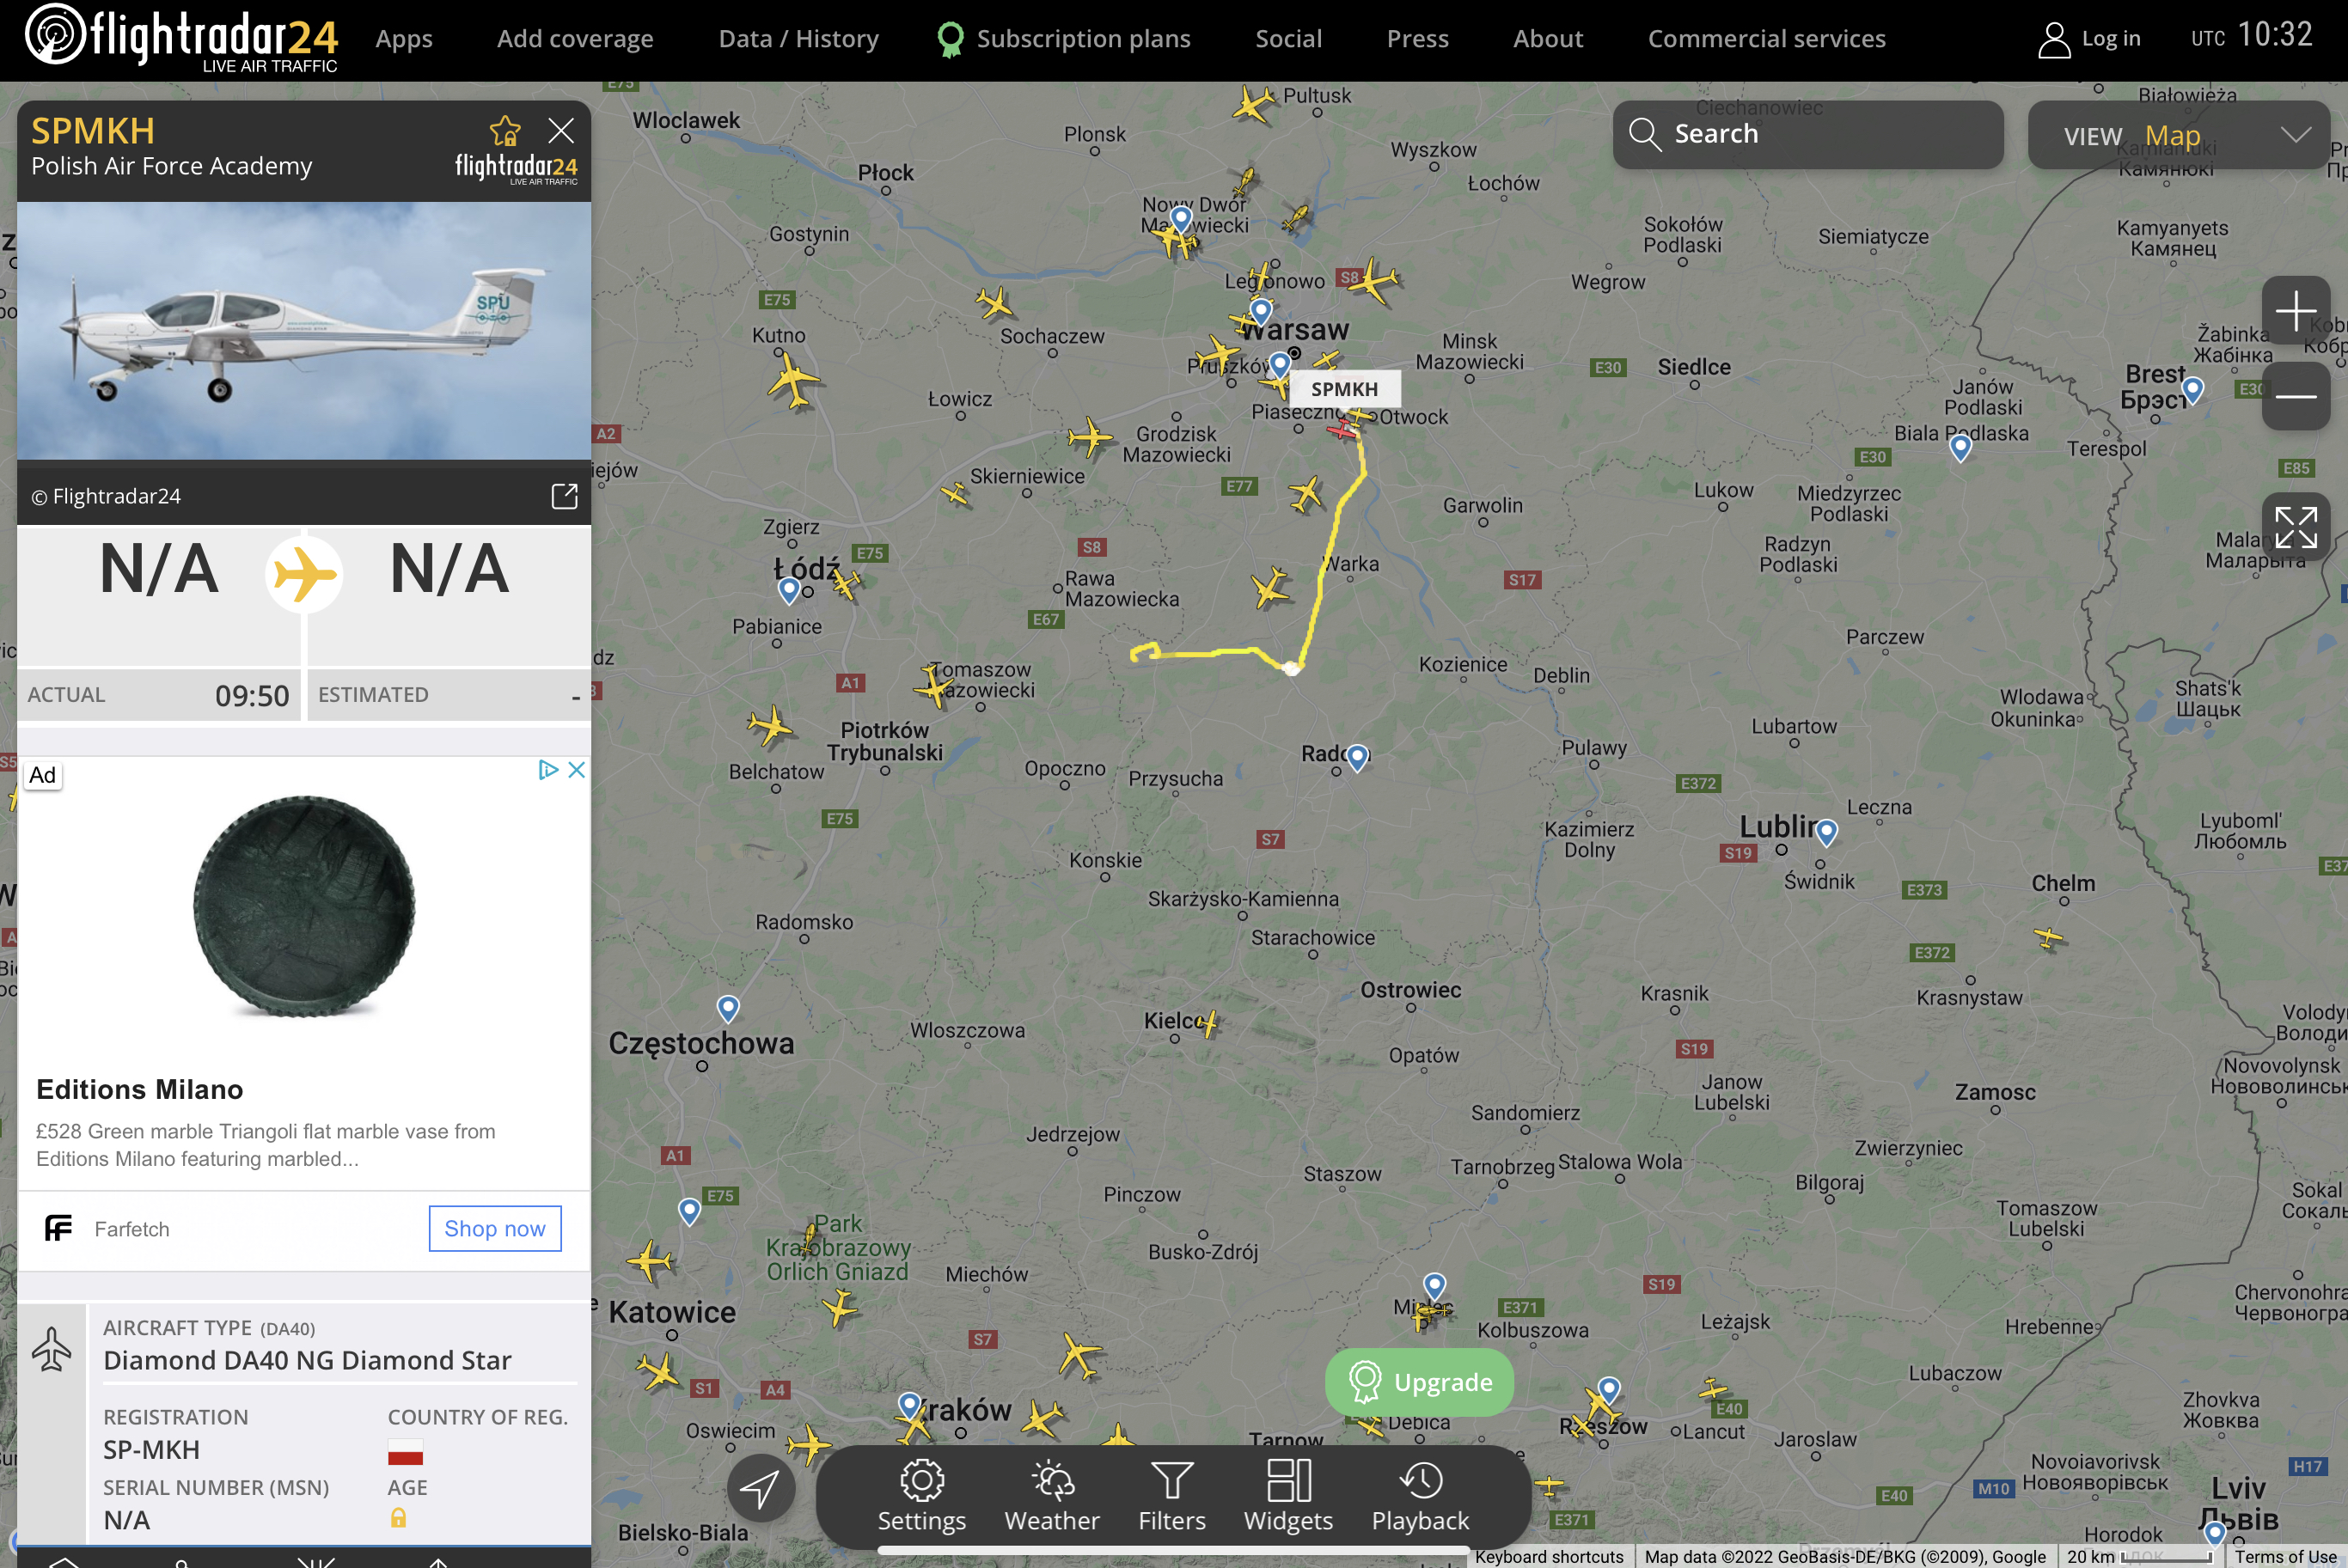Click the green Upgrade button
2348x1568 pixels.
point(1419,1382)
